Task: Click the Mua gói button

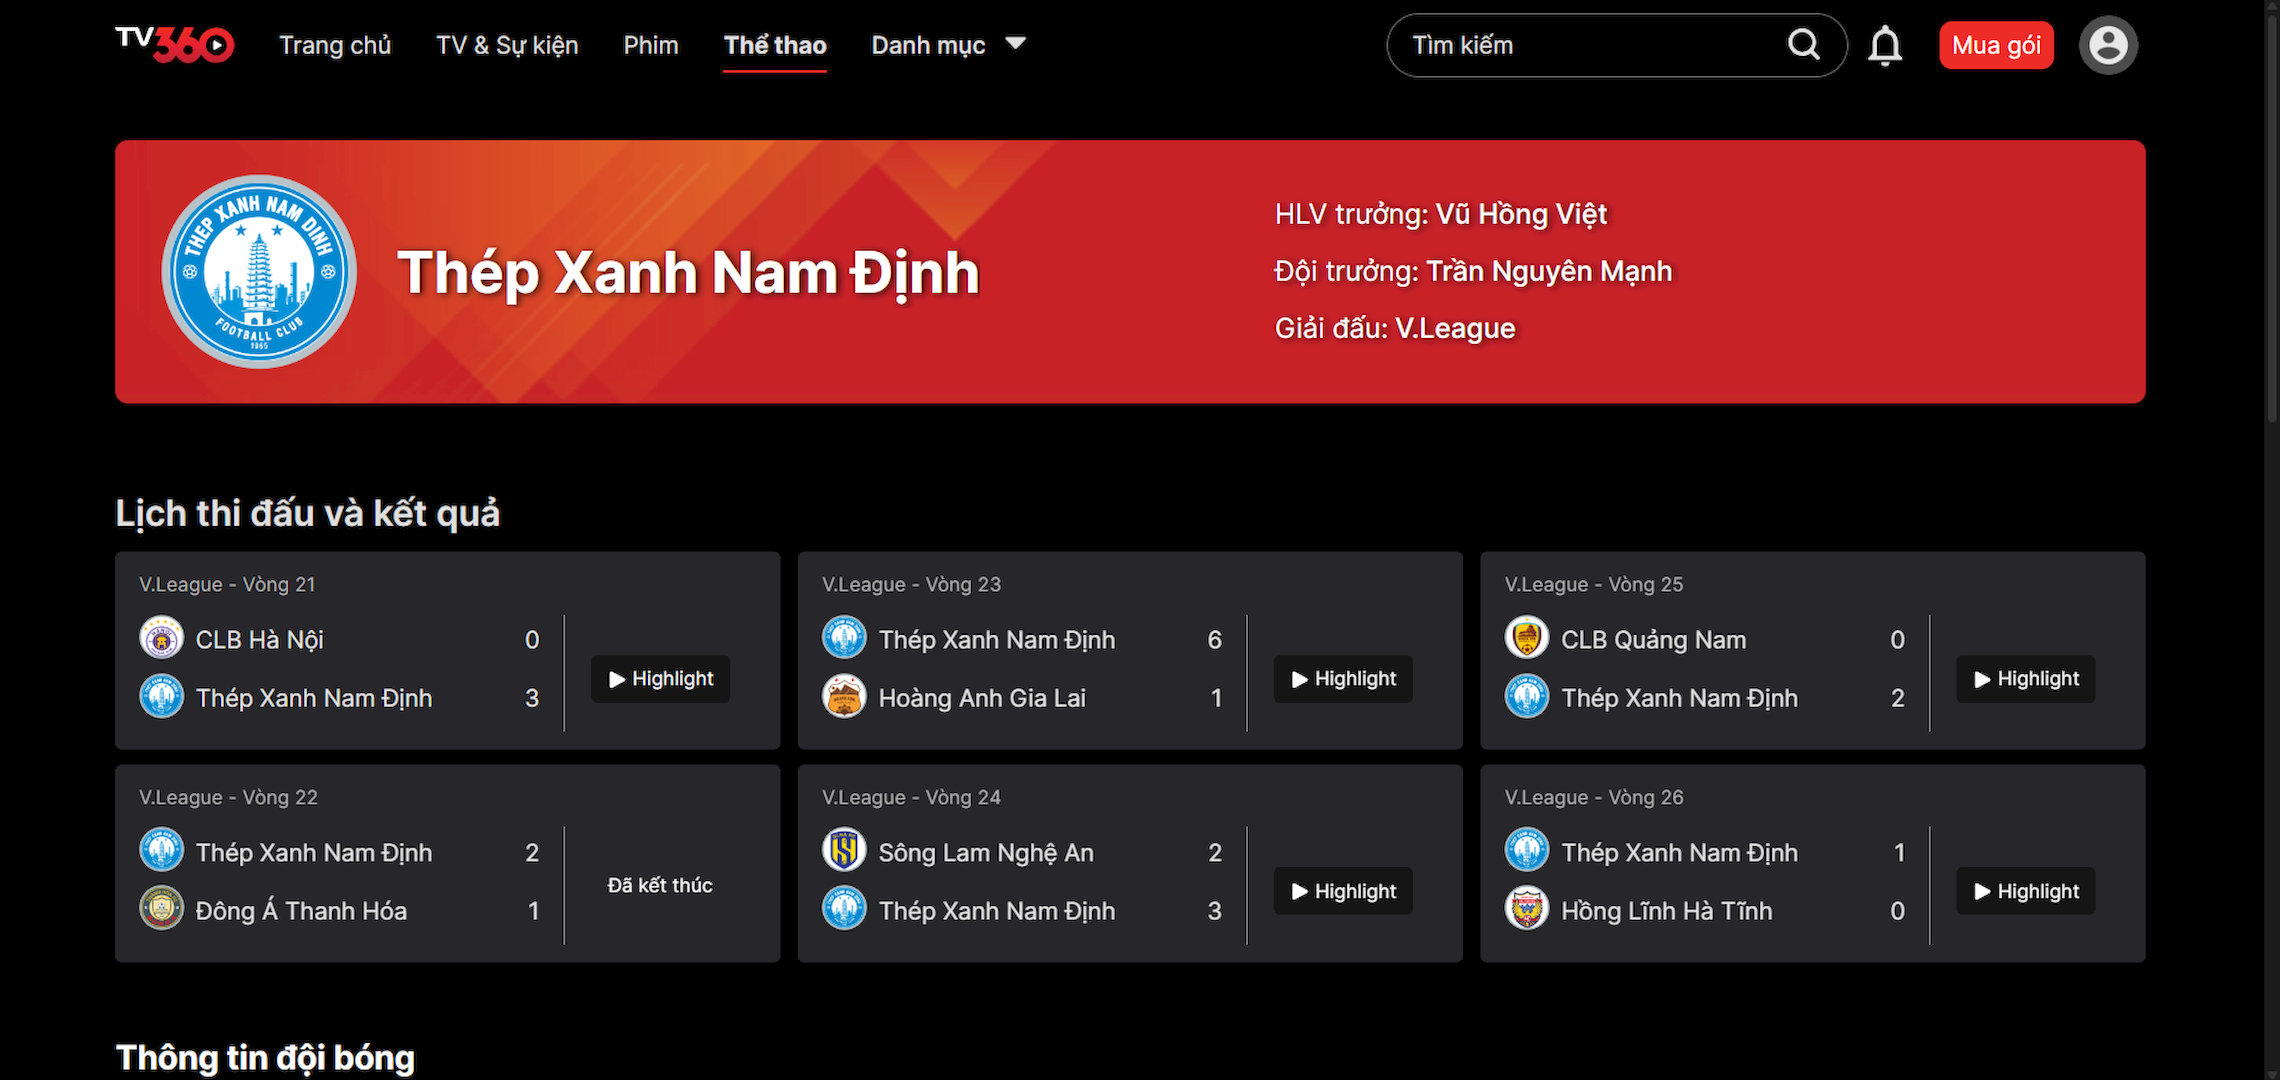Action: [x=1996, y=45]
